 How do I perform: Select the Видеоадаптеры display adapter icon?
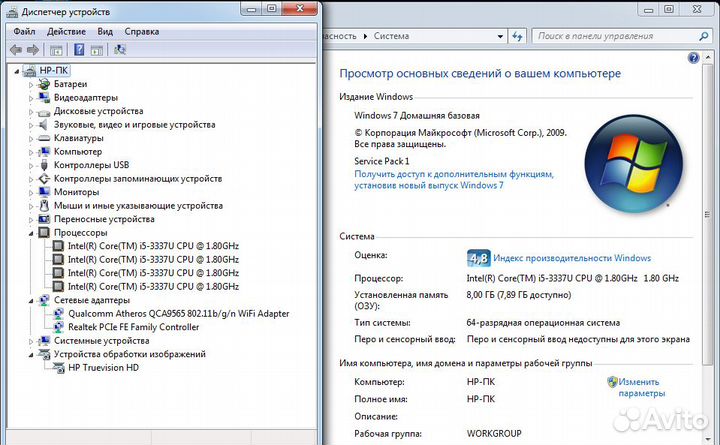[44, 97]
